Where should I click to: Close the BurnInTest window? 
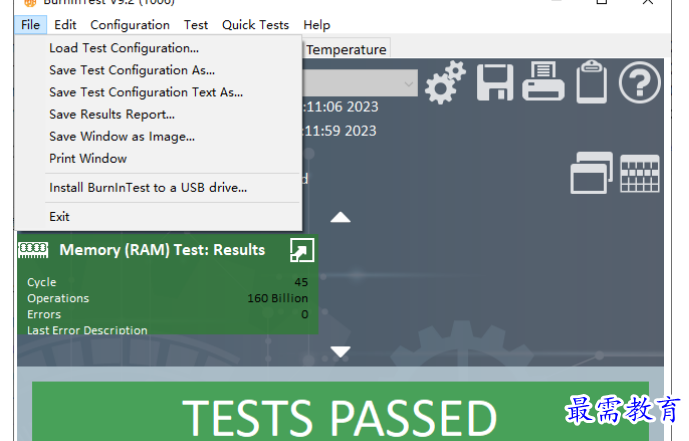(647, 2)
